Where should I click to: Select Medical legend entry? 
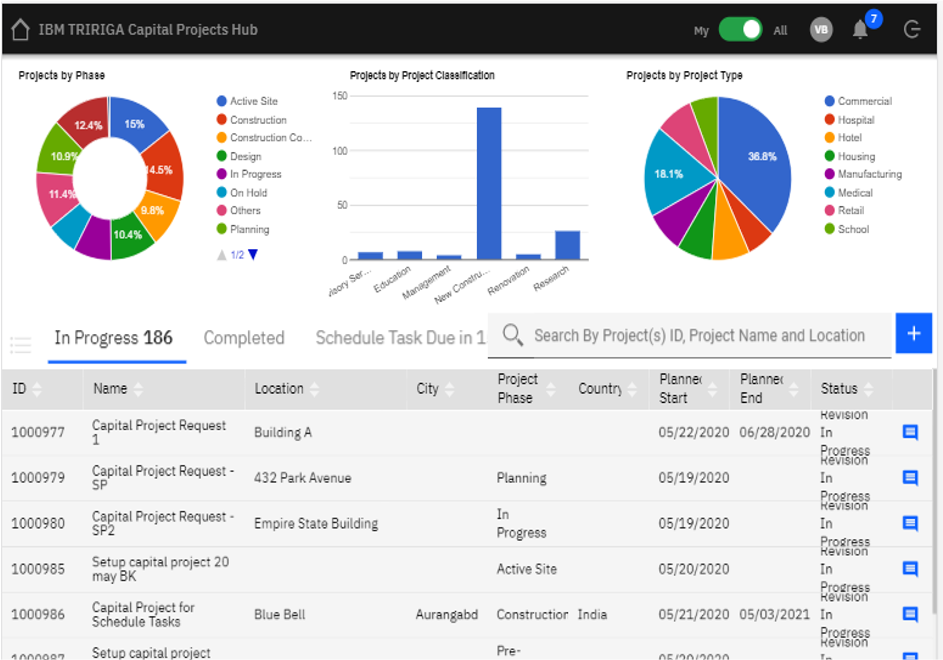[x=849, y=193]
